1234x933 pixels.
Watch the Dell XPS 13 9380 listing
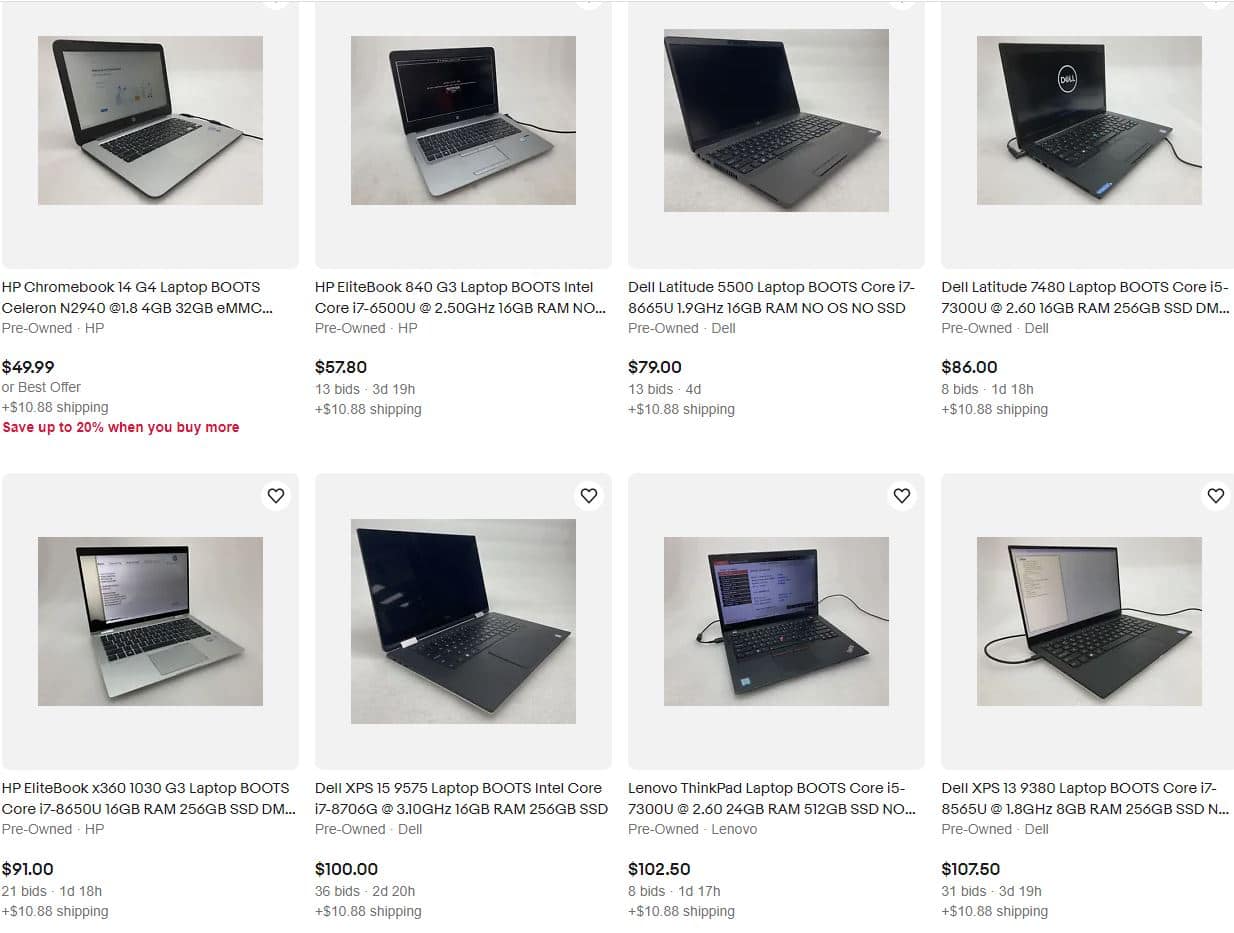click(1215, 495)
